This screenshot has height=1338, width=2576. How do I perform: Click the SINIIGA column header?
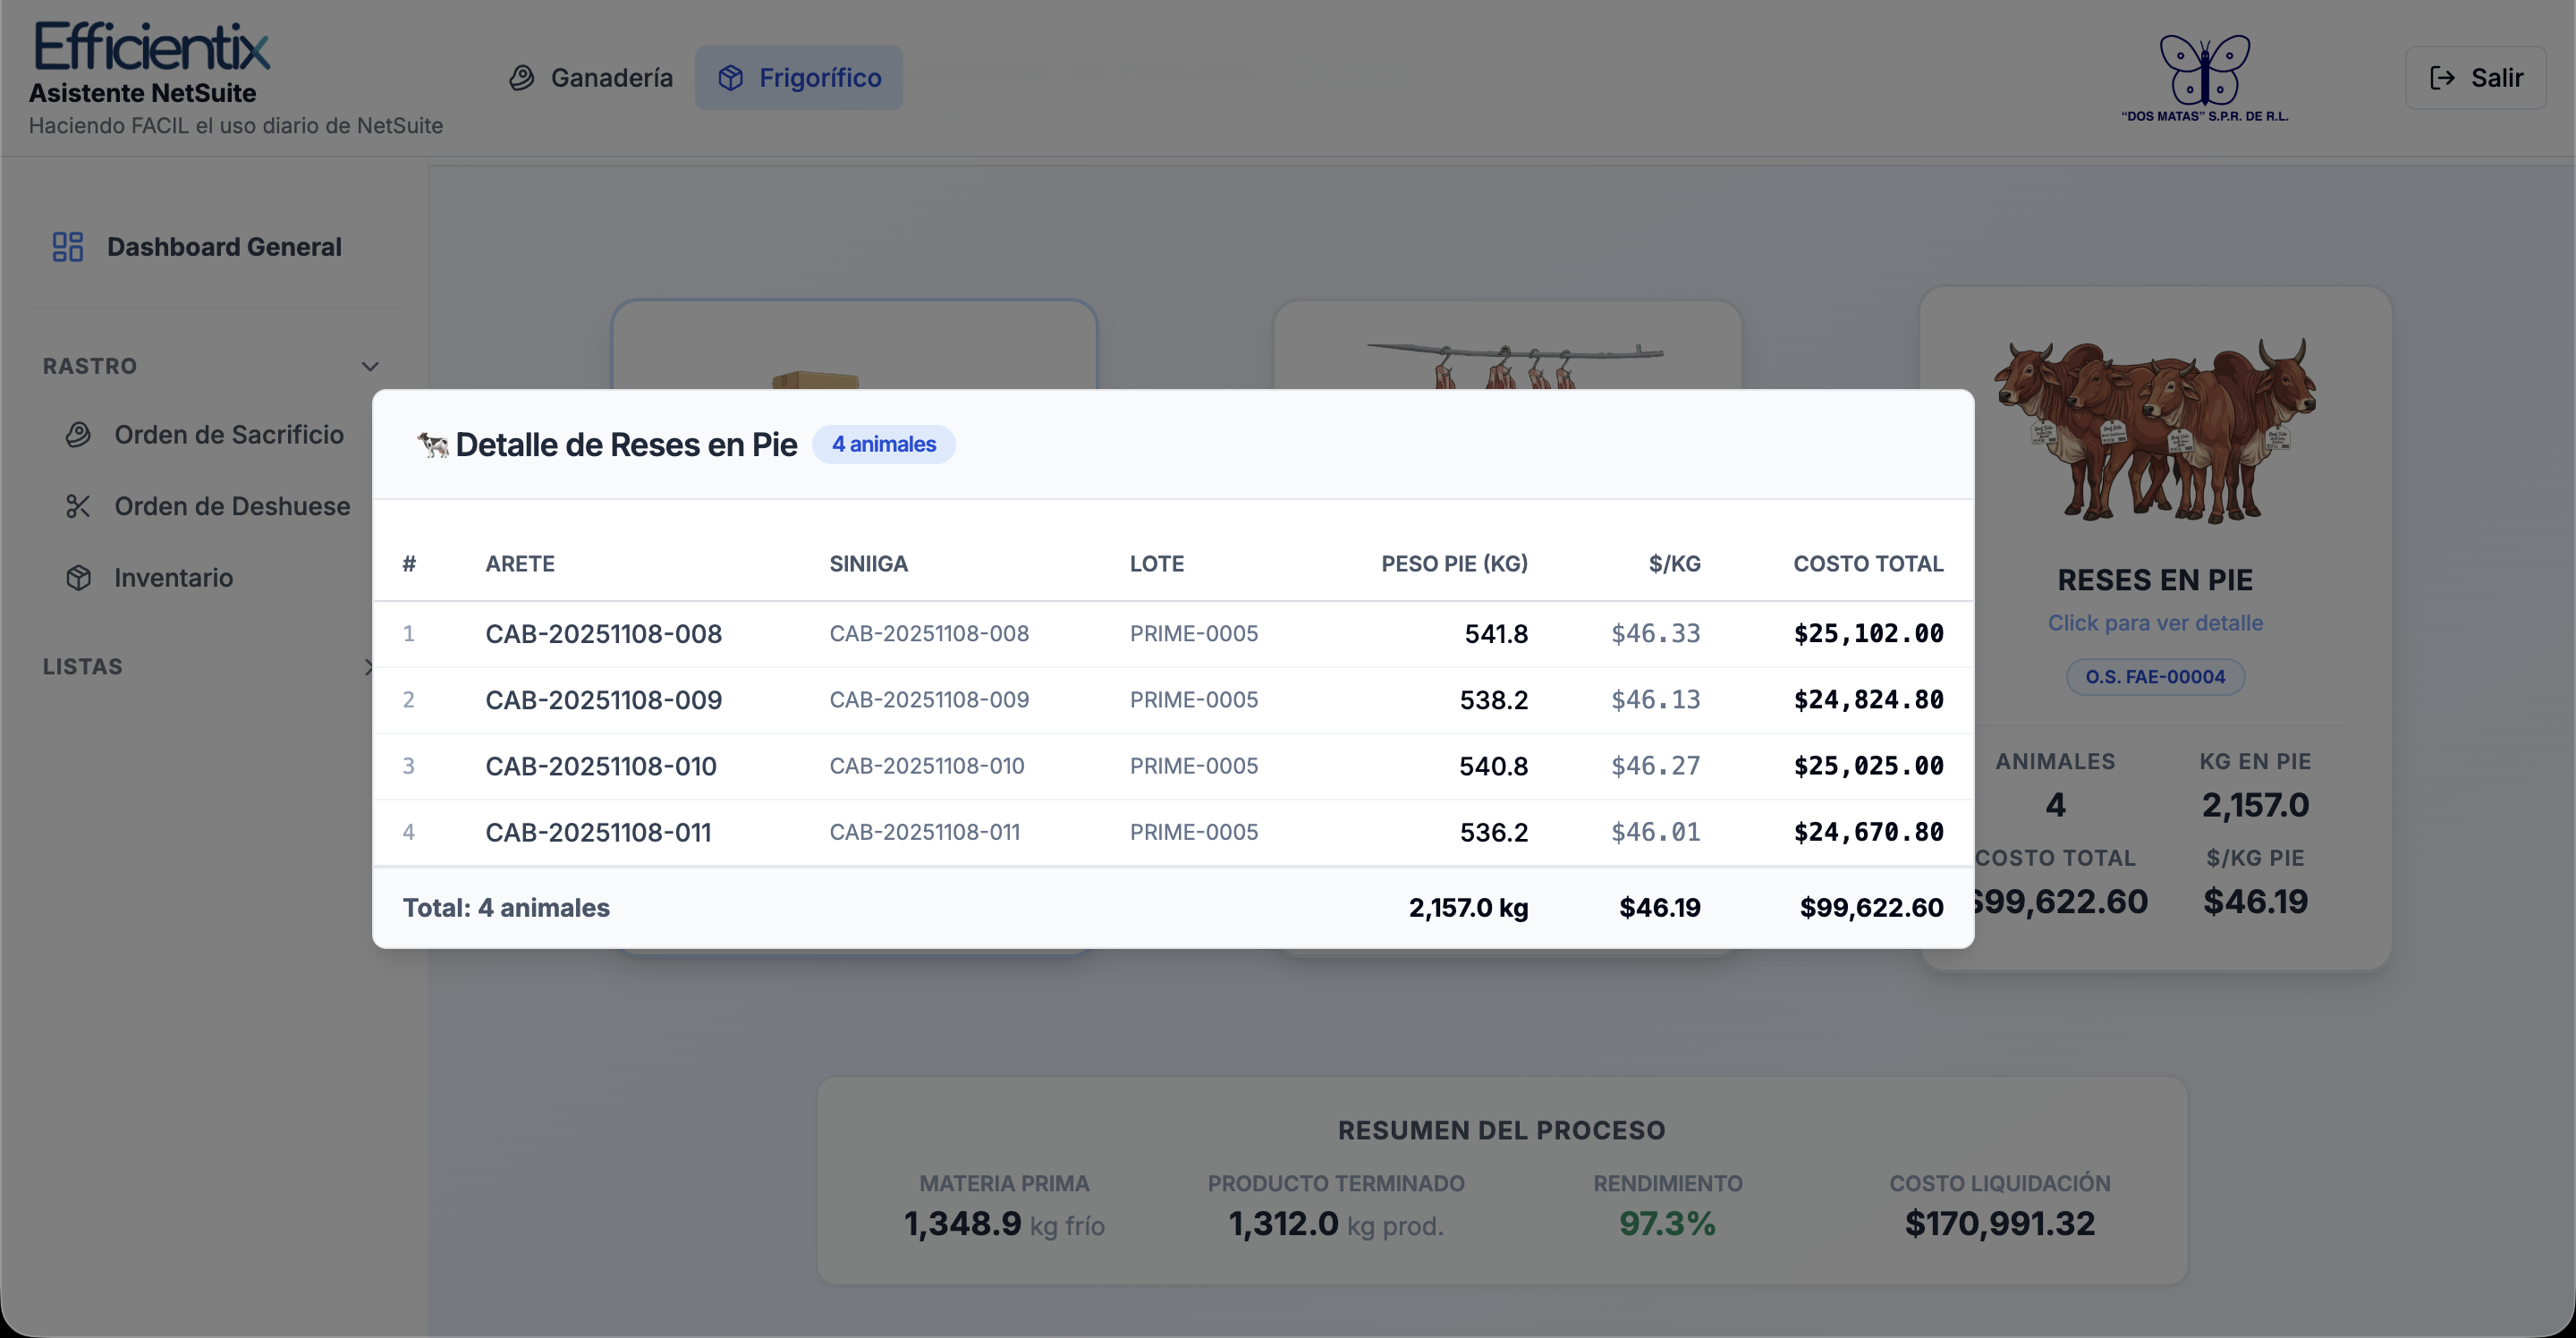tap(868, 564)
